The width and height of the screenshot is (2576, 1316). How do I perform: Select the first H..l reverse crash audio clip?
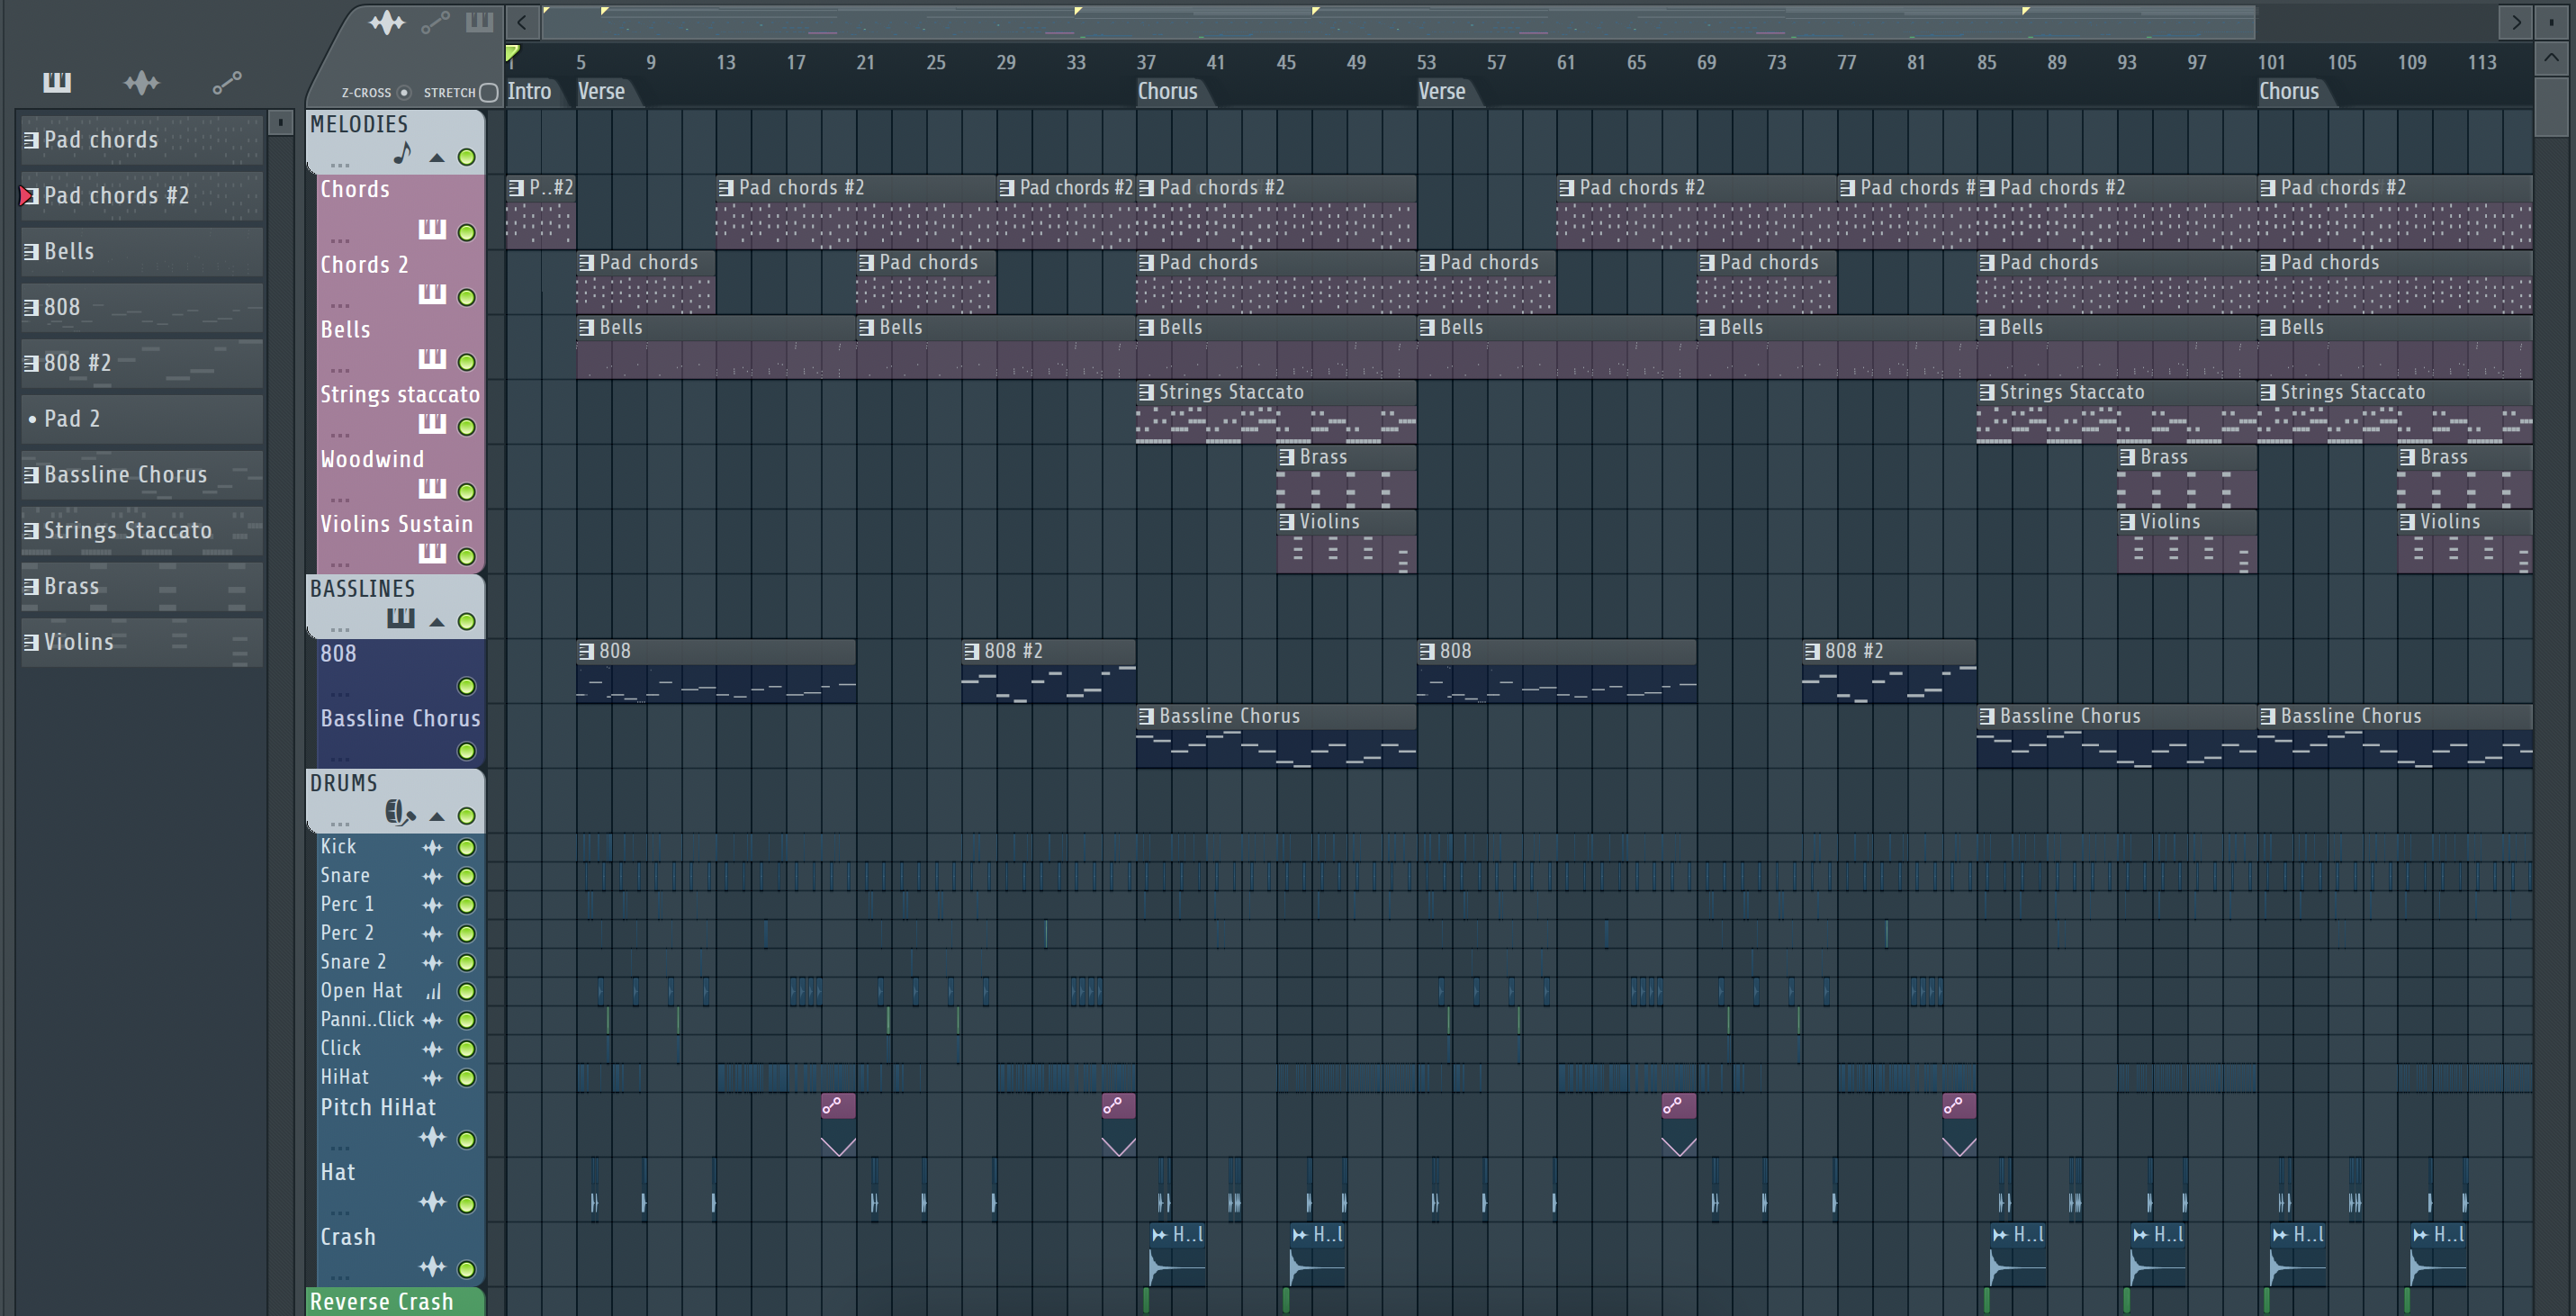click(x=1177, y=1255)
